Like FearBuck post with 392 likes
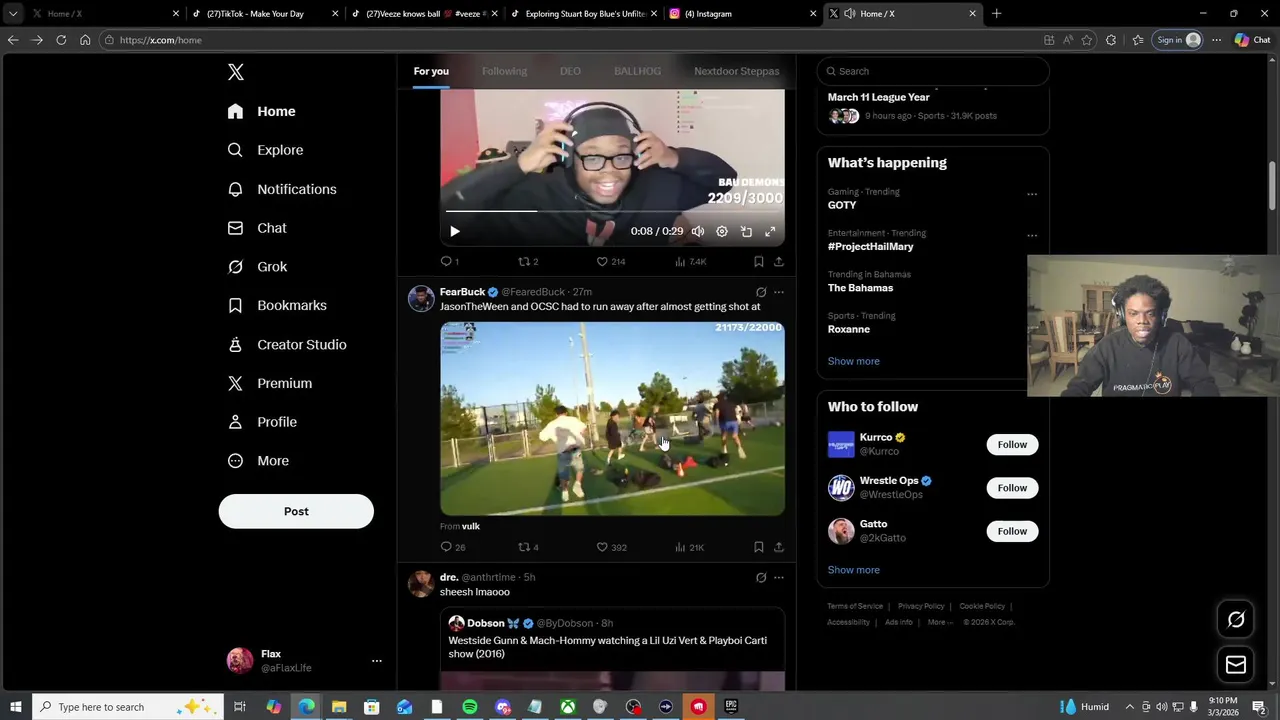The image size is (1280, 720). pyautogui.click(x=611, y=547)
